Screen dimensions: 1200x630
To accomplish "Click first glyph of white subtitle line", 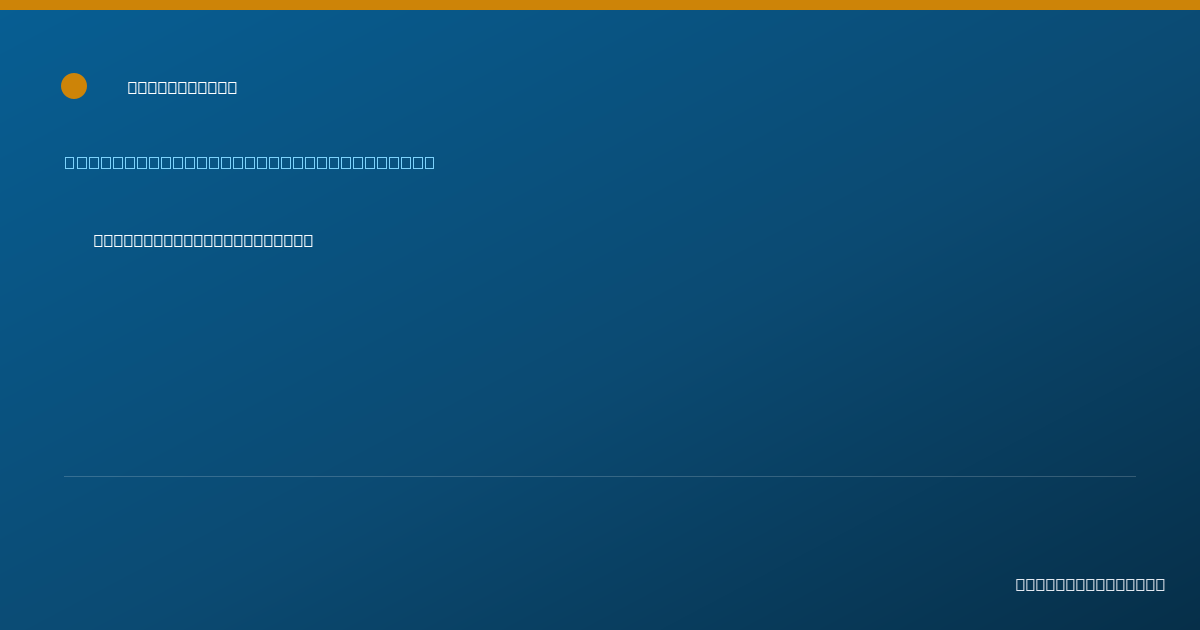I will 99,240.
